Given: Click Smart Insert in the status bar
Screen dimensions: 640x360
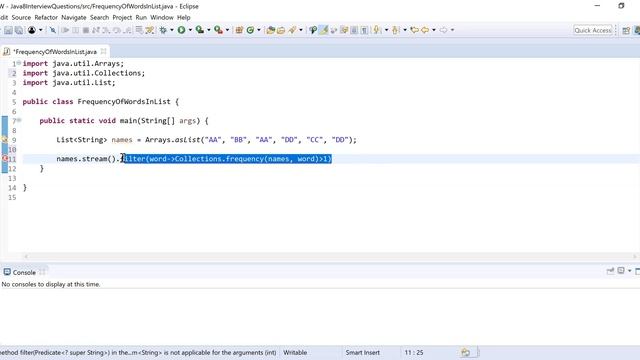Looking at the screenshot, I should tap(362, 352).
